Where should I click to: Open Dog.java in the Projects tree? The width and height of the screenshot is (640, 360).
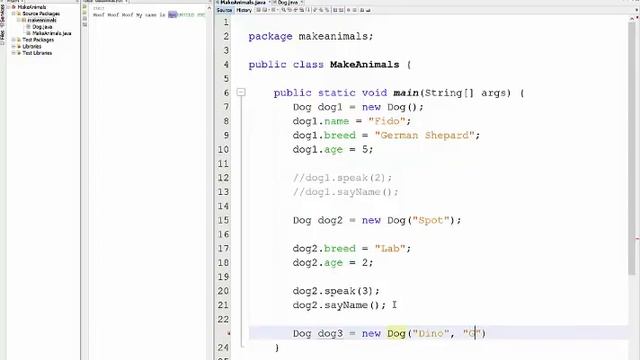(x=42, y=27)
